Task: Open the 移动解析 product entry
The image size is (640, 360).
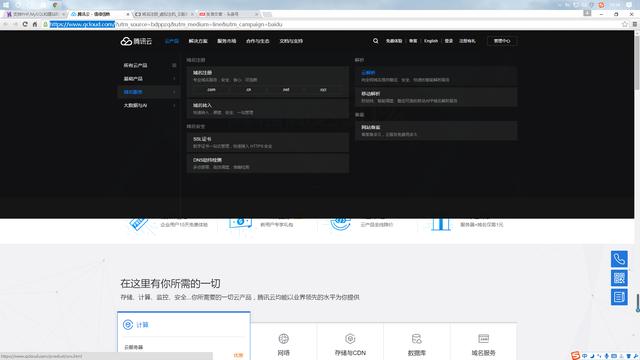Action: [x=436, y=97]
